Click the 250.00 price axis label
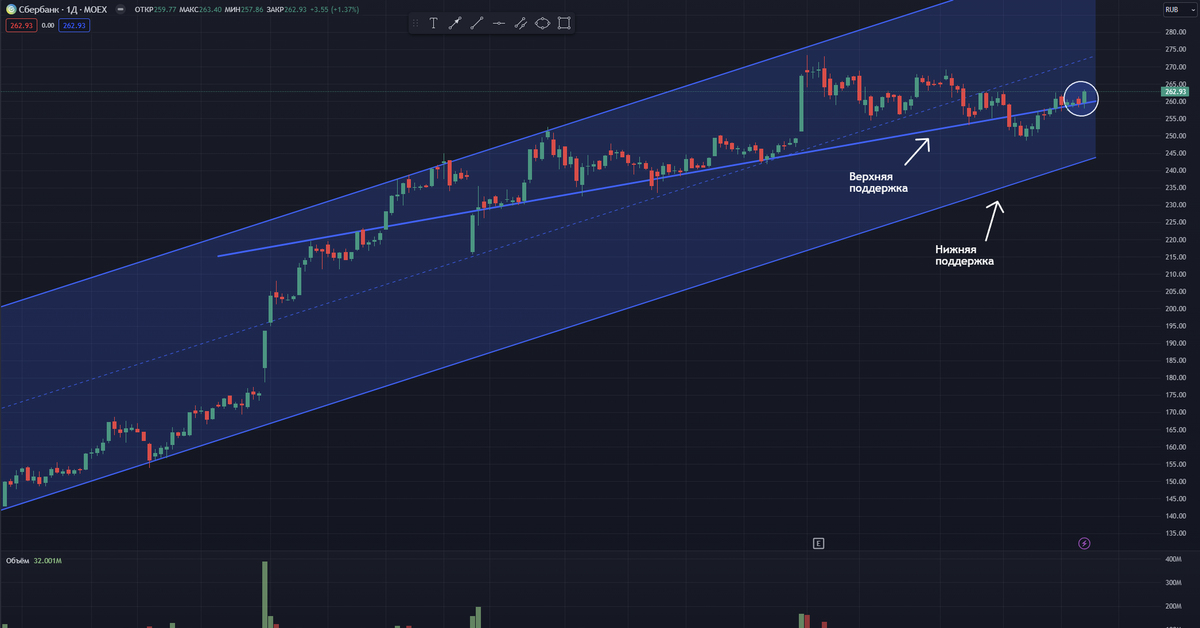This screenshot has height=628, width=1200. click(1174, 136)
